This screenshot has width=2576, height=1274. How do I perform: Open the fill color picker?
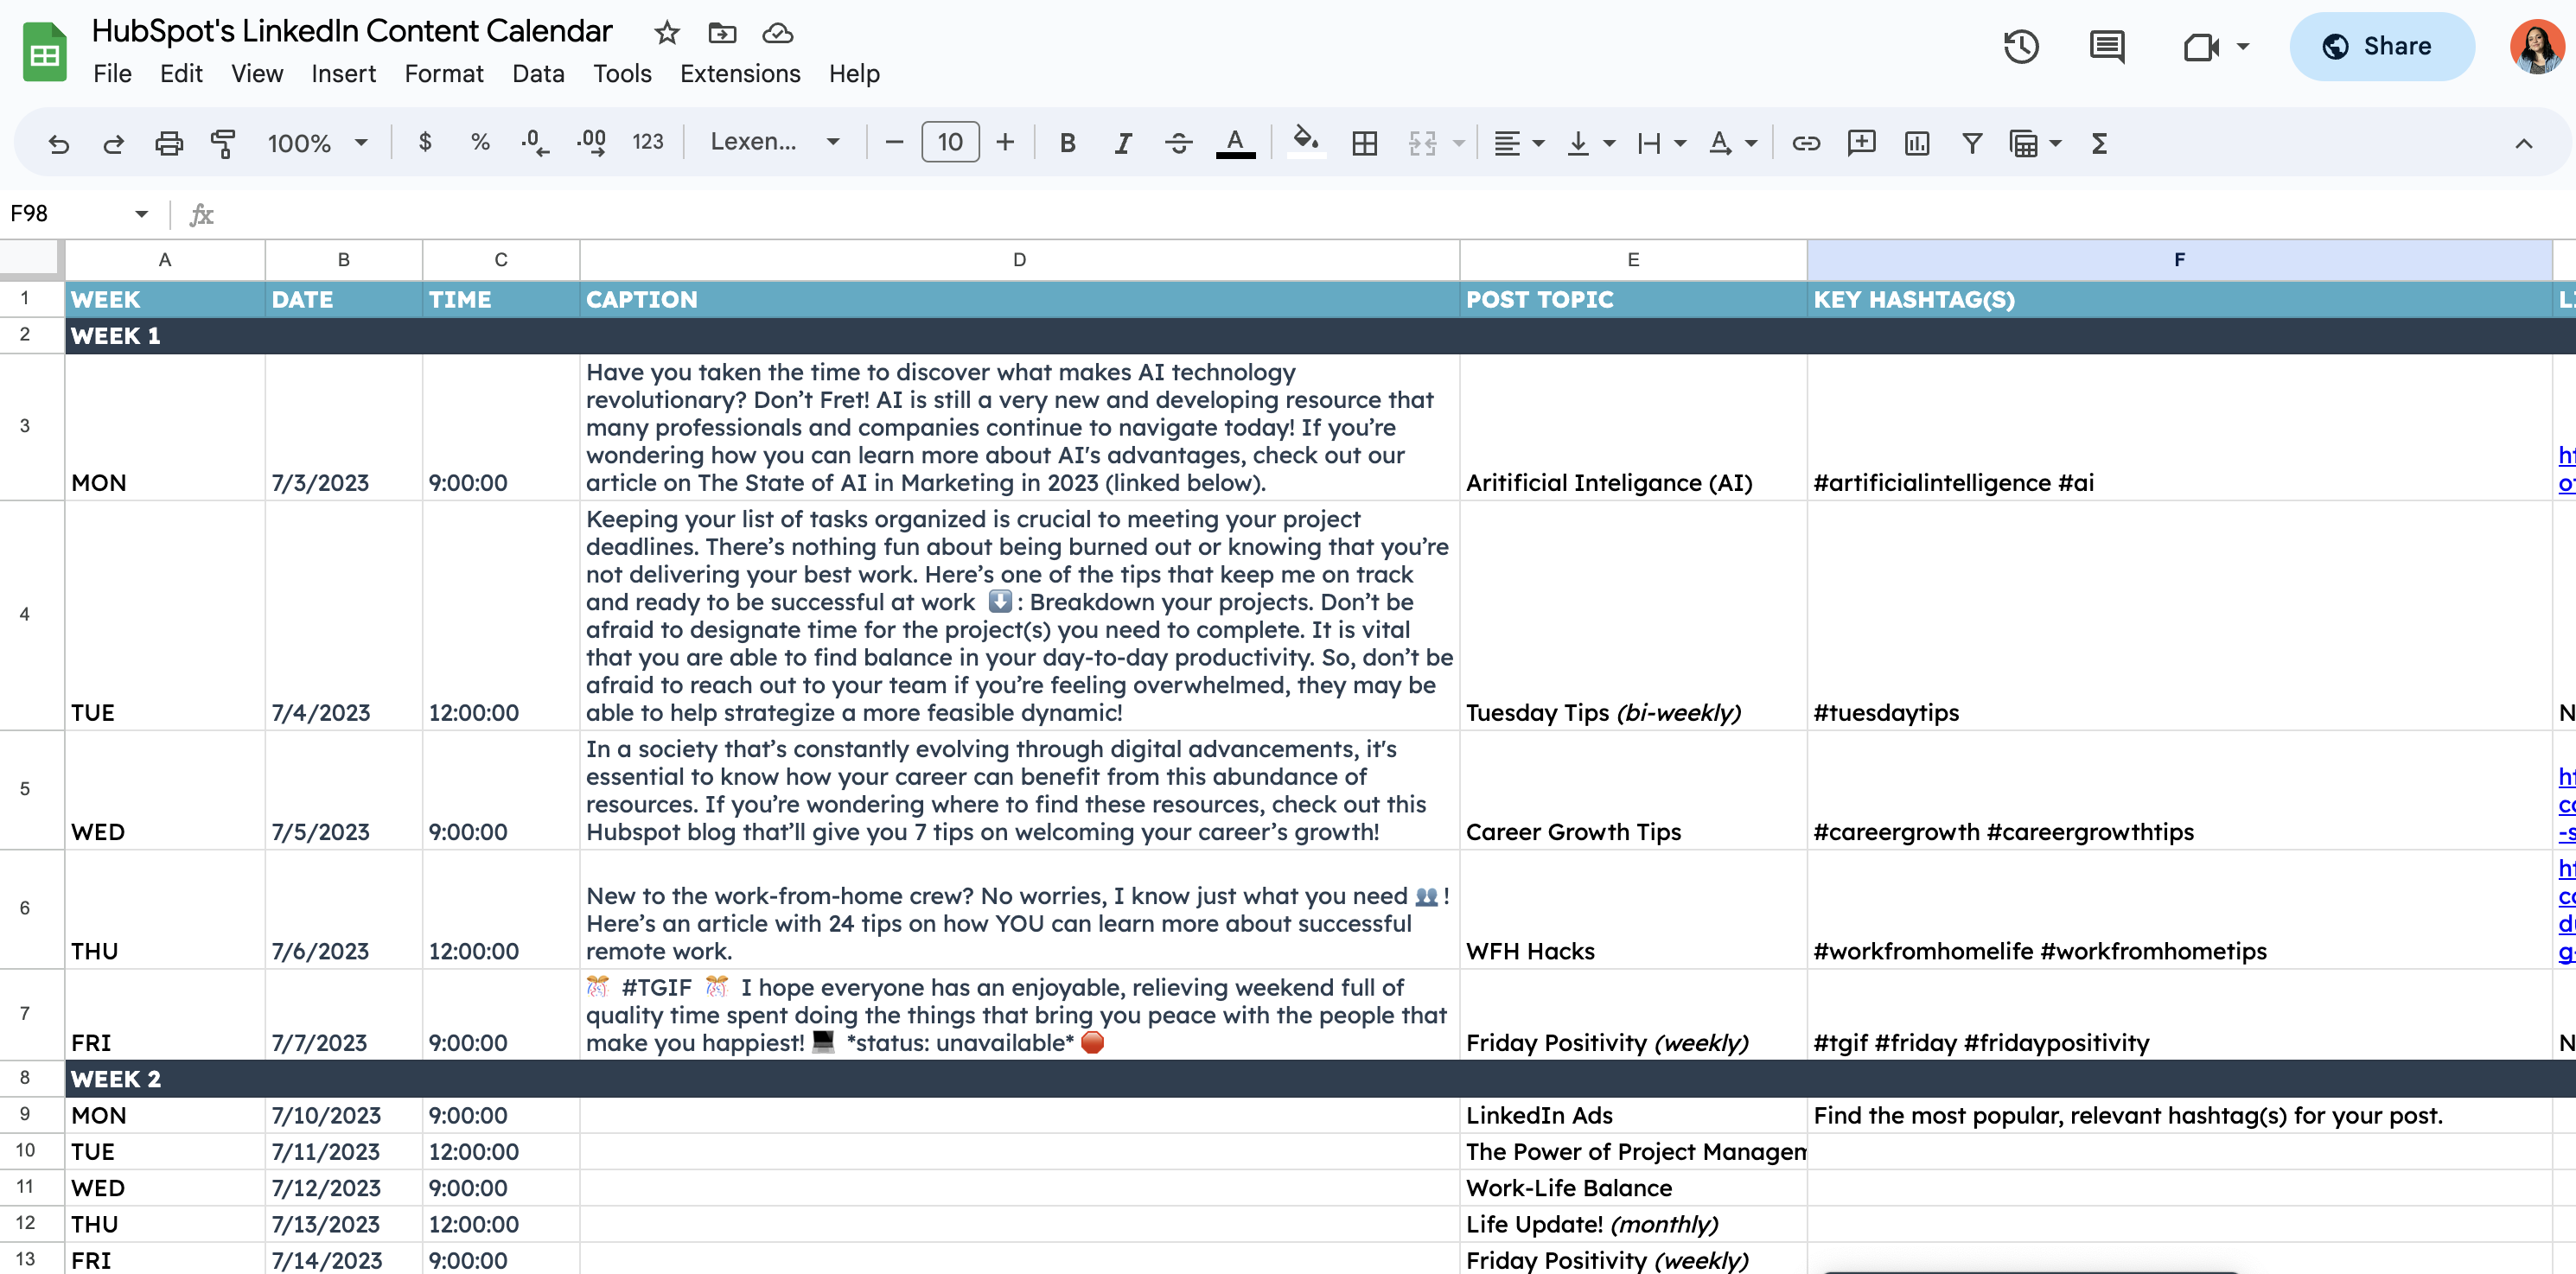pyautogui.click(x=1305, y=142)
